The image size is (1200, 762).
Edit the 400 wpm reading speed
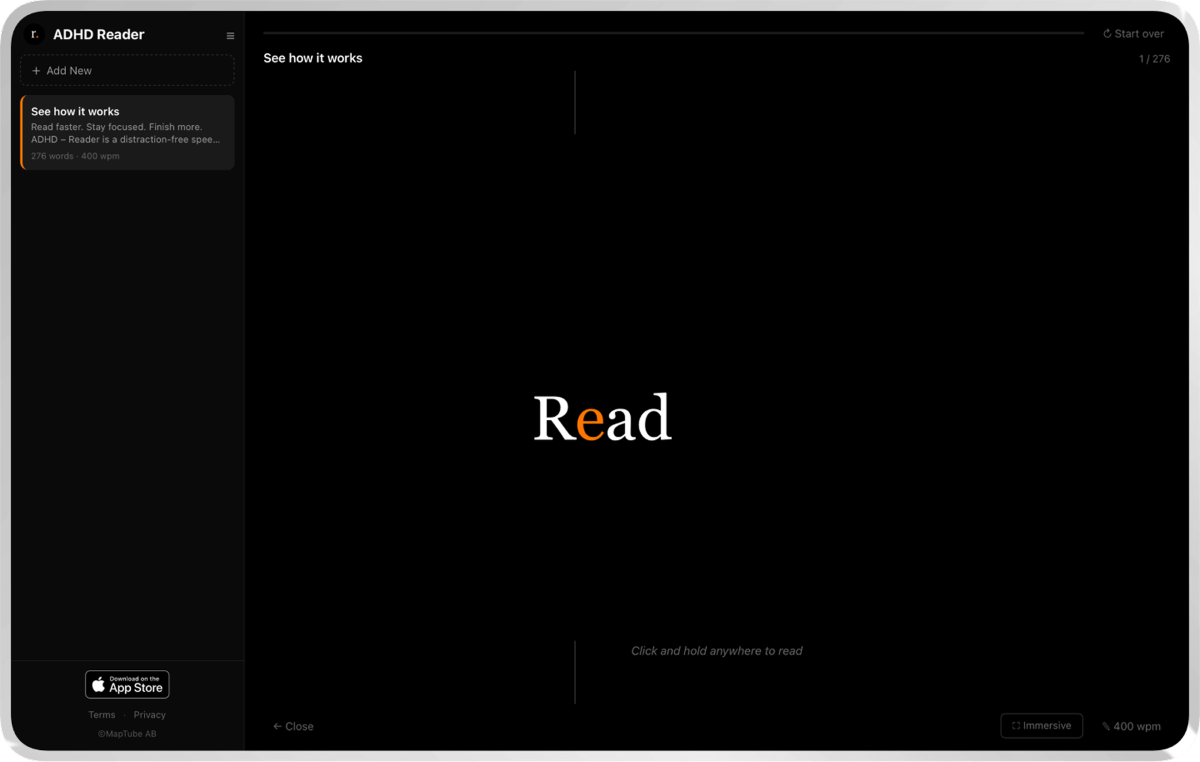[1131, 726]
